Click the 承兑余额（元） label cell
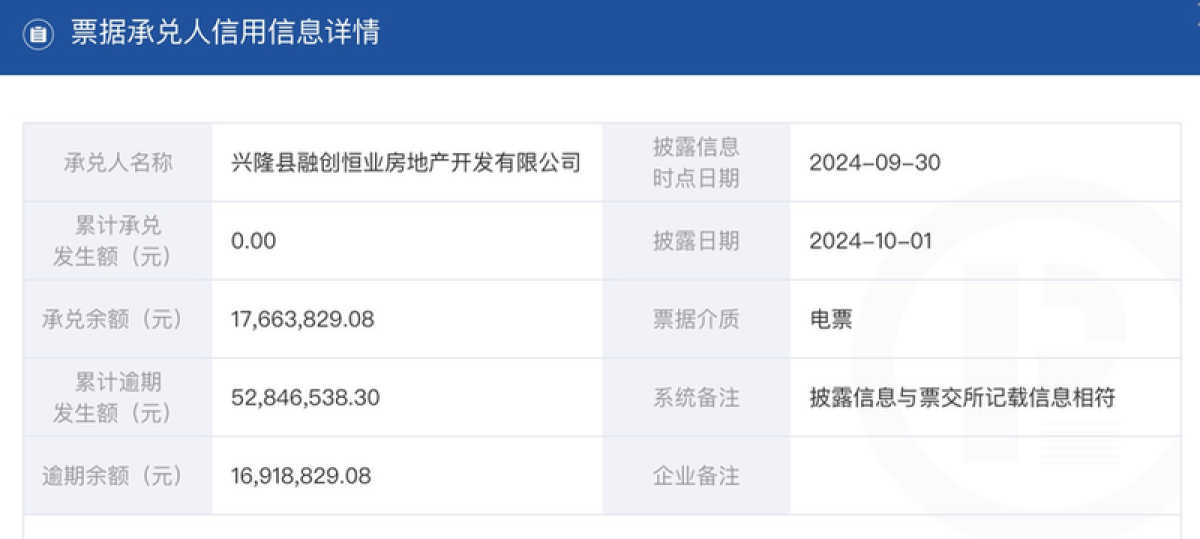This screenshot has width=1200, height=539. (x=118, y=319)
